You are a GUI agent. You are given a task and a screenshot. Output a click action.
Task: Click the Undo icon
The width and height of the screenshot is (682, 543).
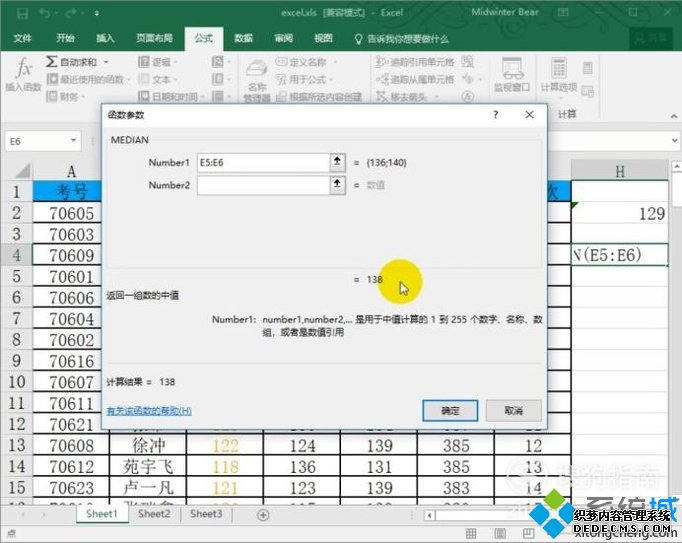[44, 13]
